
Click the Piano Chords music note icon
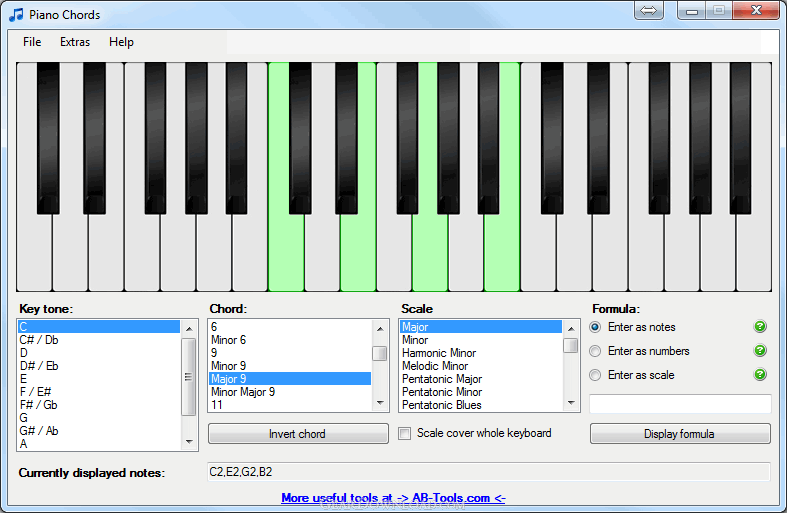[16, 15]
